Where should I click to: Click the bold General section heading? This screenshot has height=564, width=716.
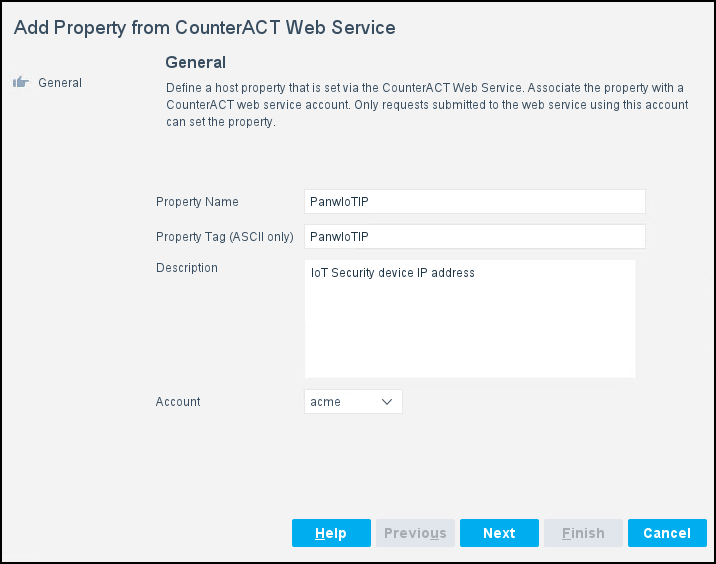coord(195,63)
